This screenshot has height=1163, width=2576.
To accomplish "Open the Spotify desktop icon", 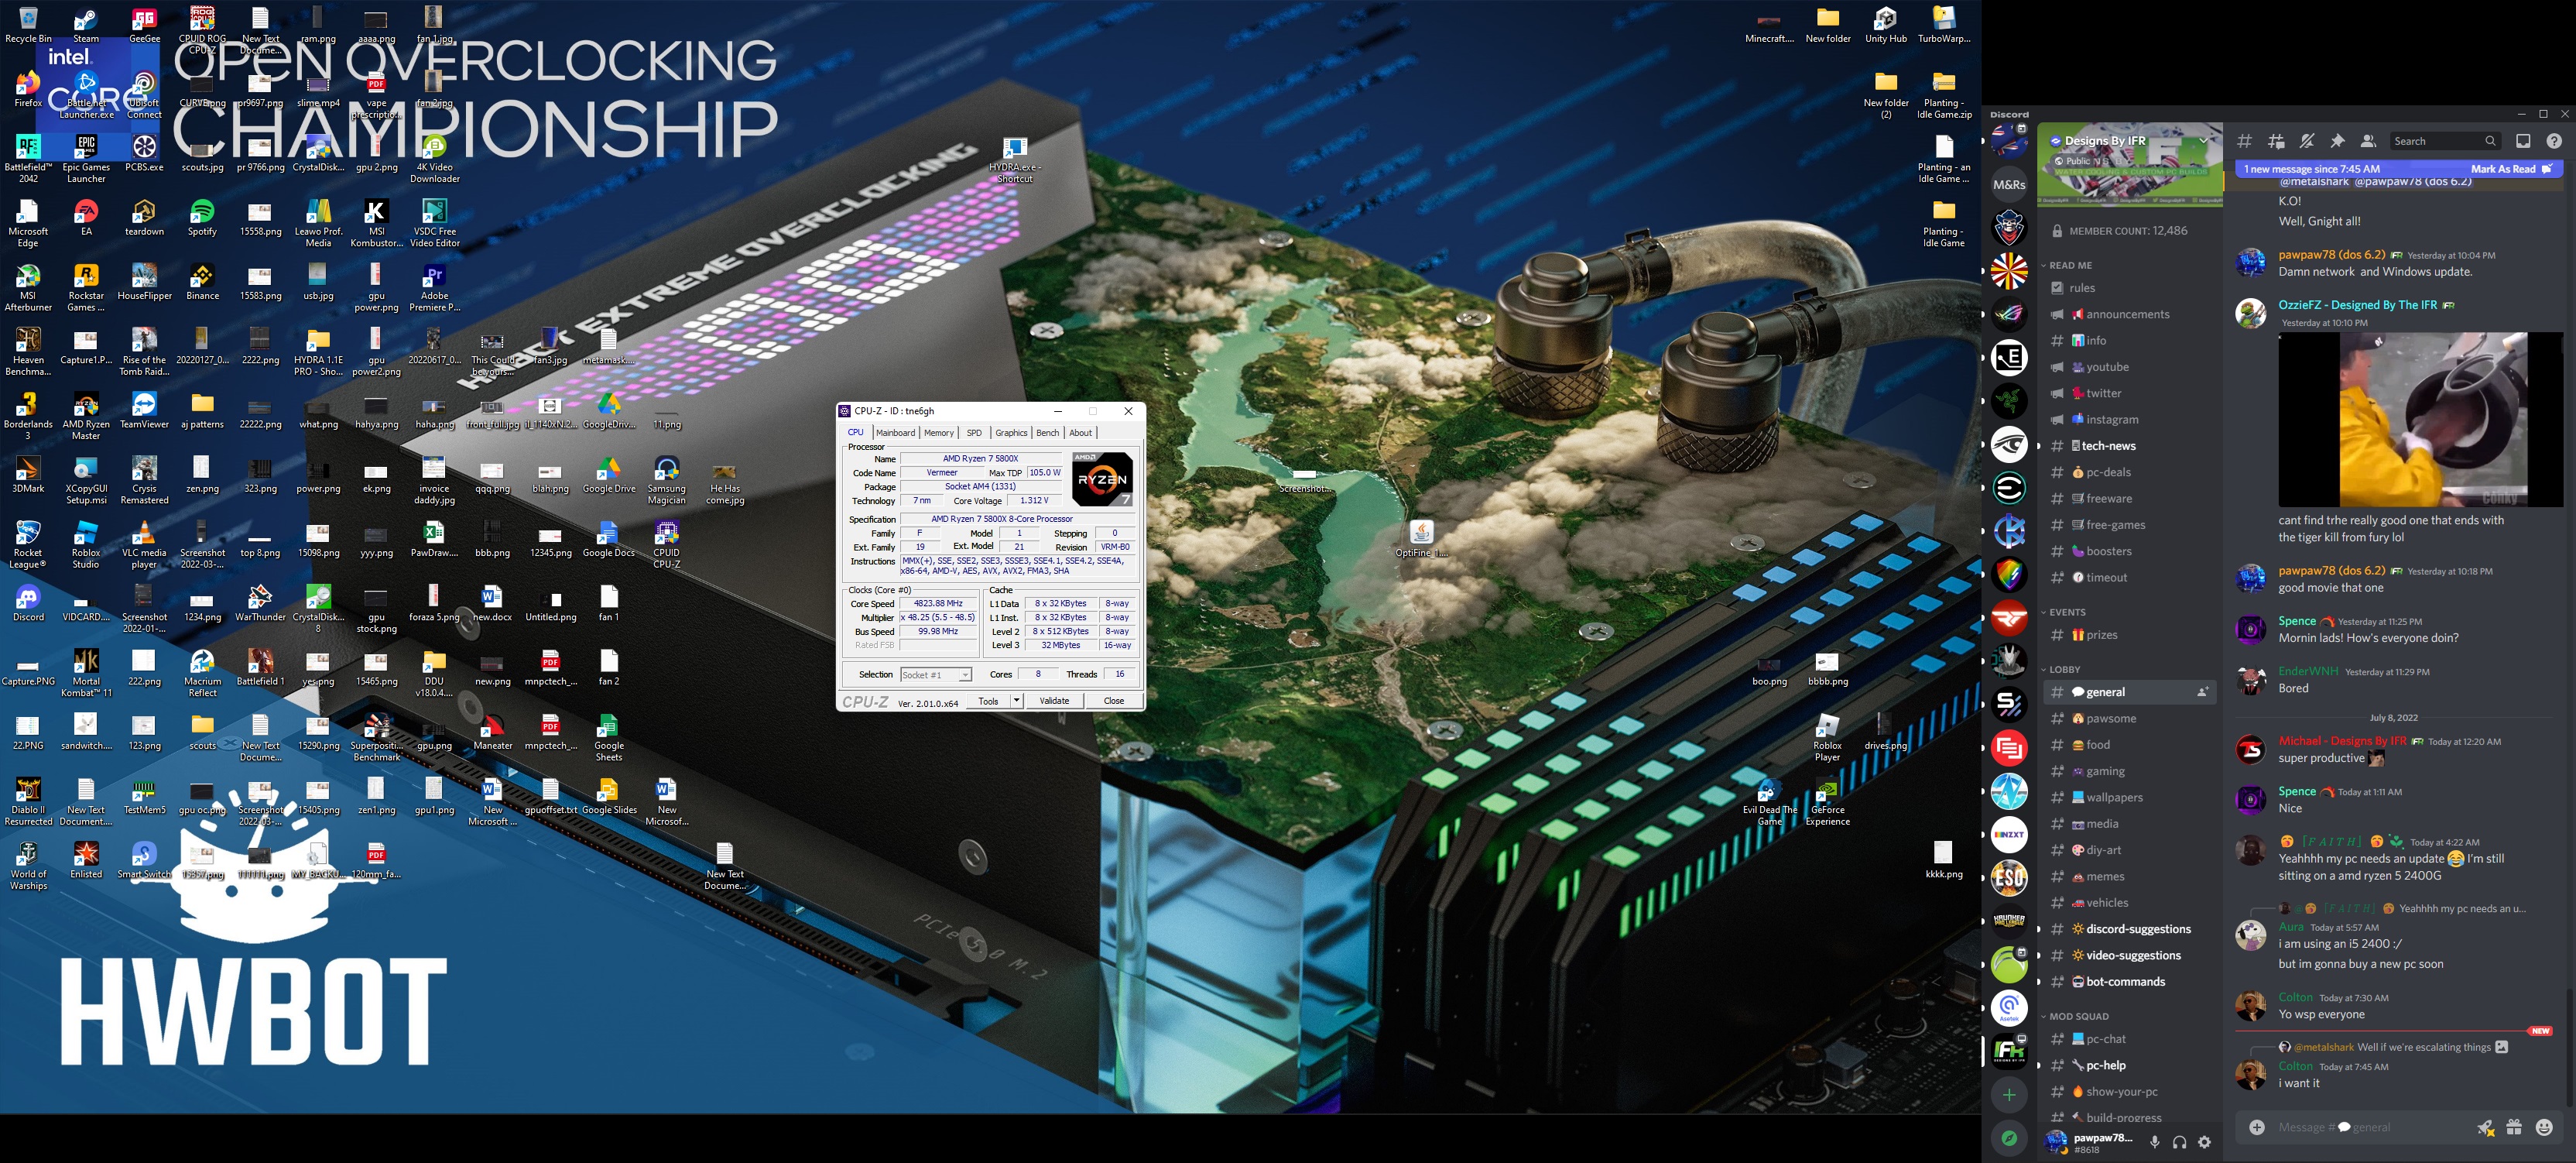I will coord(202,217).
